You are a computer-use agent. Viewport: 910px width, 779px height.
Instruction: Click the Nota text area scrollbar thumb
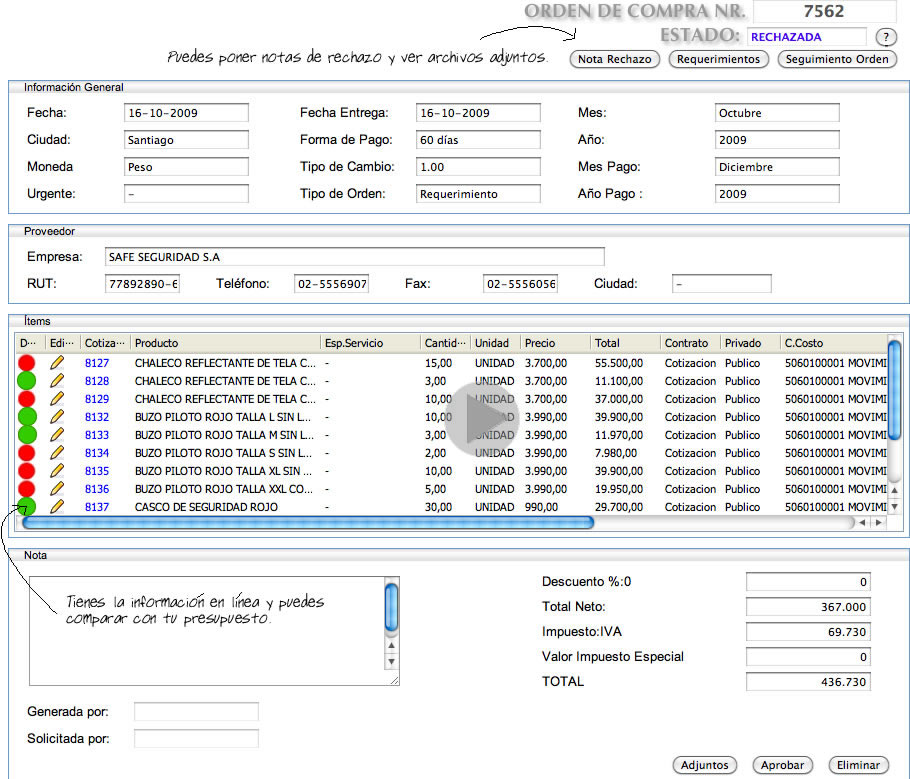(392, 607)
